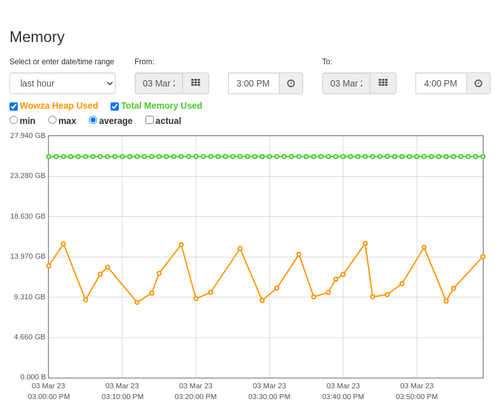
Task: Click the '18.630 GB' axis label
Action: (x=28, y=216)
